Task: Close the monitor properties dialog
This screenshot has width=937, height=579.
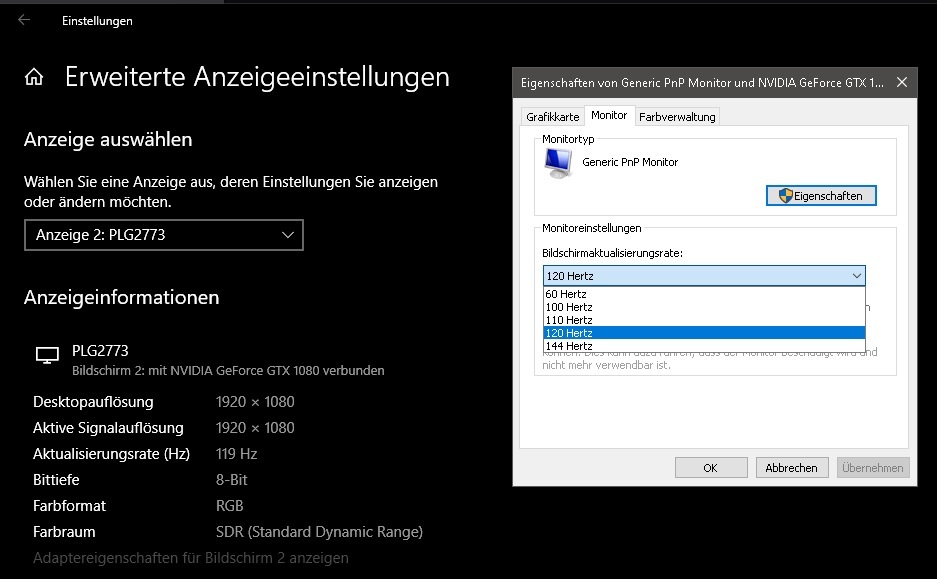Action: pyautogui.click(x=902, y=82)
